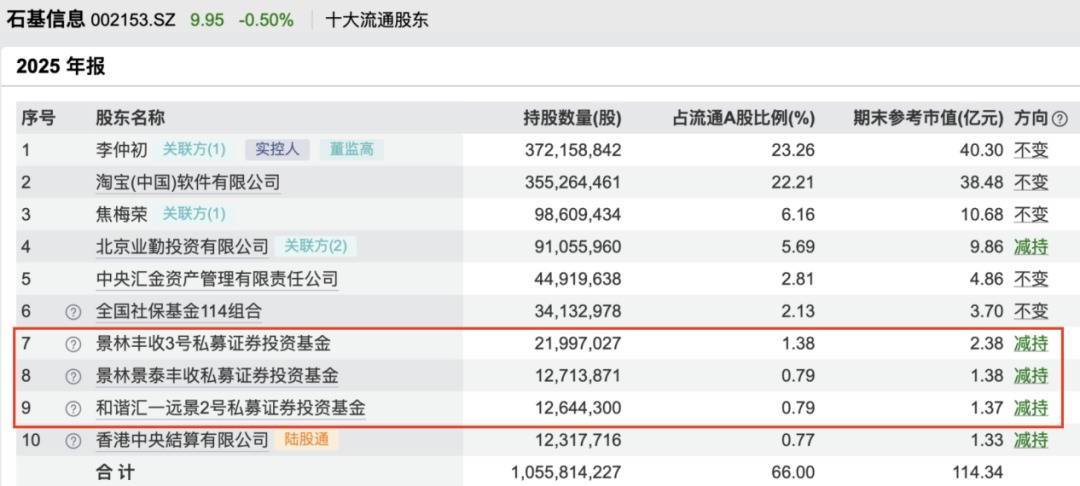Open 淘宝(中国)软件有限公司 shareholder link

click(187, 183)
